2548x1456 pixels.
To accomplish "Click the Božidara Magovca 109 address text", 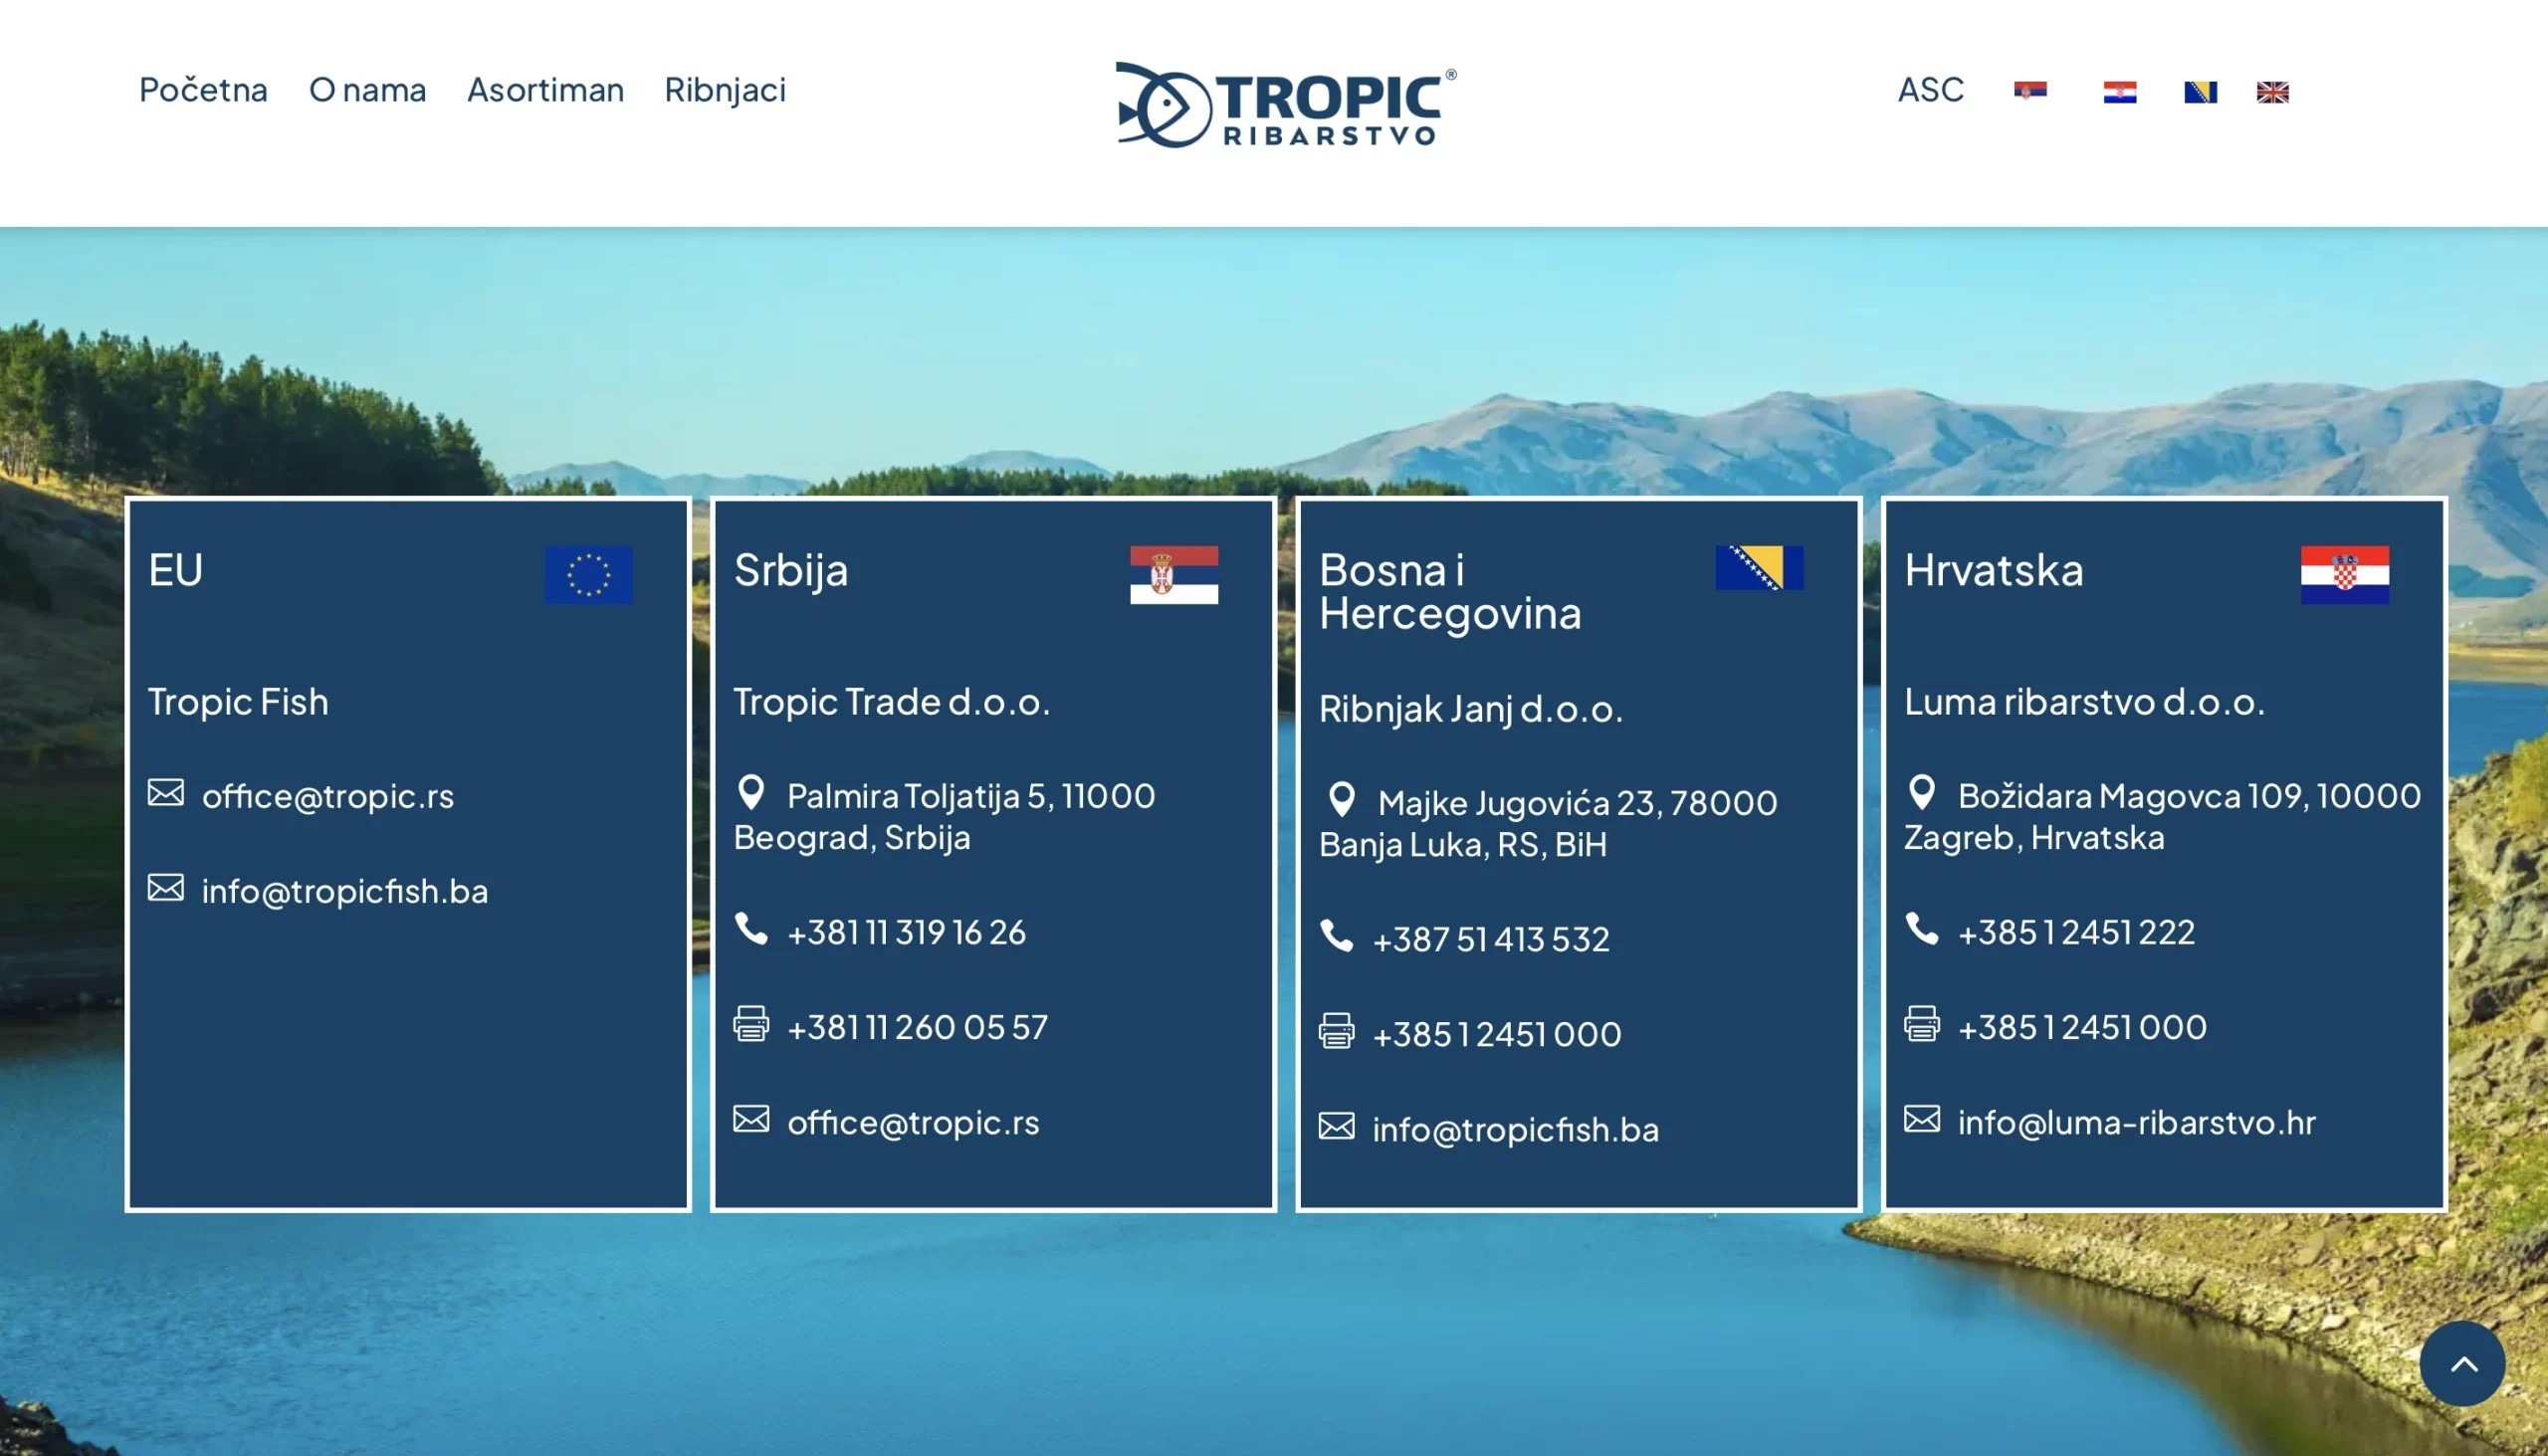I will pyautogui.click(x=2162, y=816).
